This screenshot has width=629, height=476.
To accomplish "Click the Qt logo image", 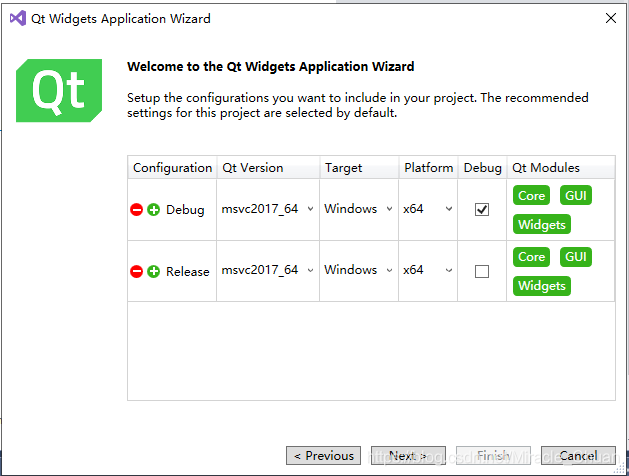I will pos(59,91).
